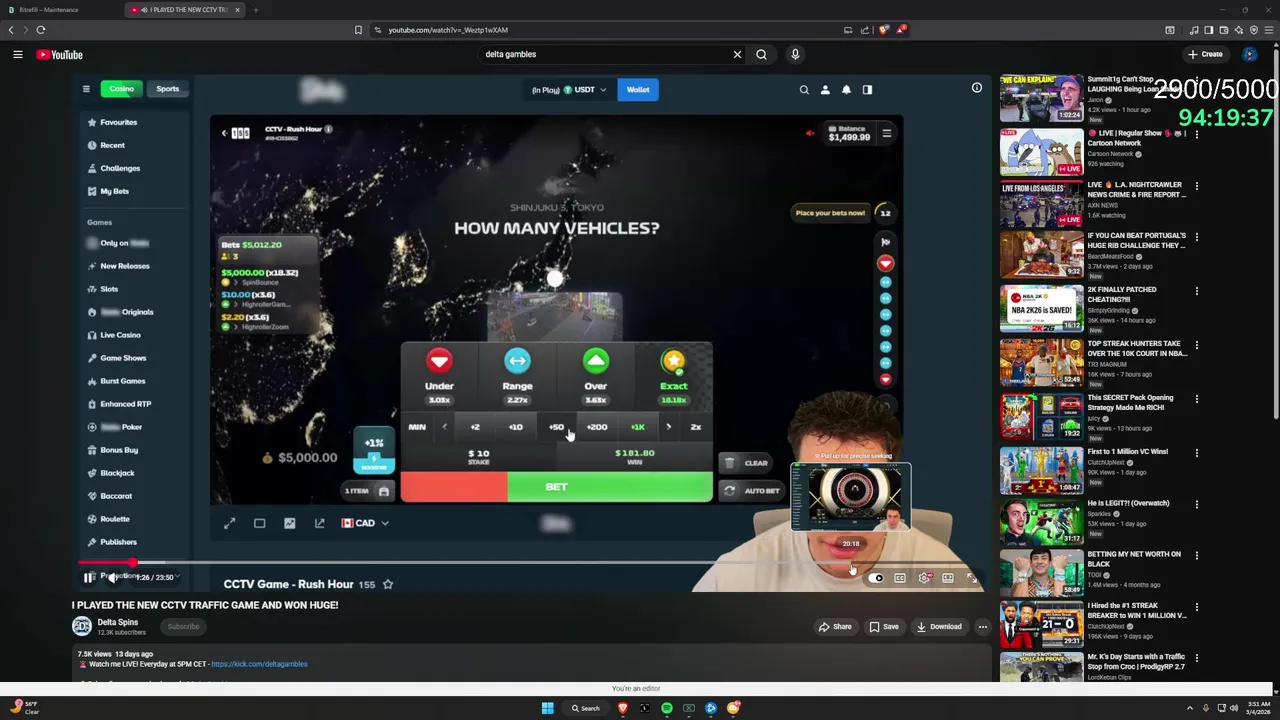
Task: Mute the YouTube video volume
Action: (x=113, y=577)
